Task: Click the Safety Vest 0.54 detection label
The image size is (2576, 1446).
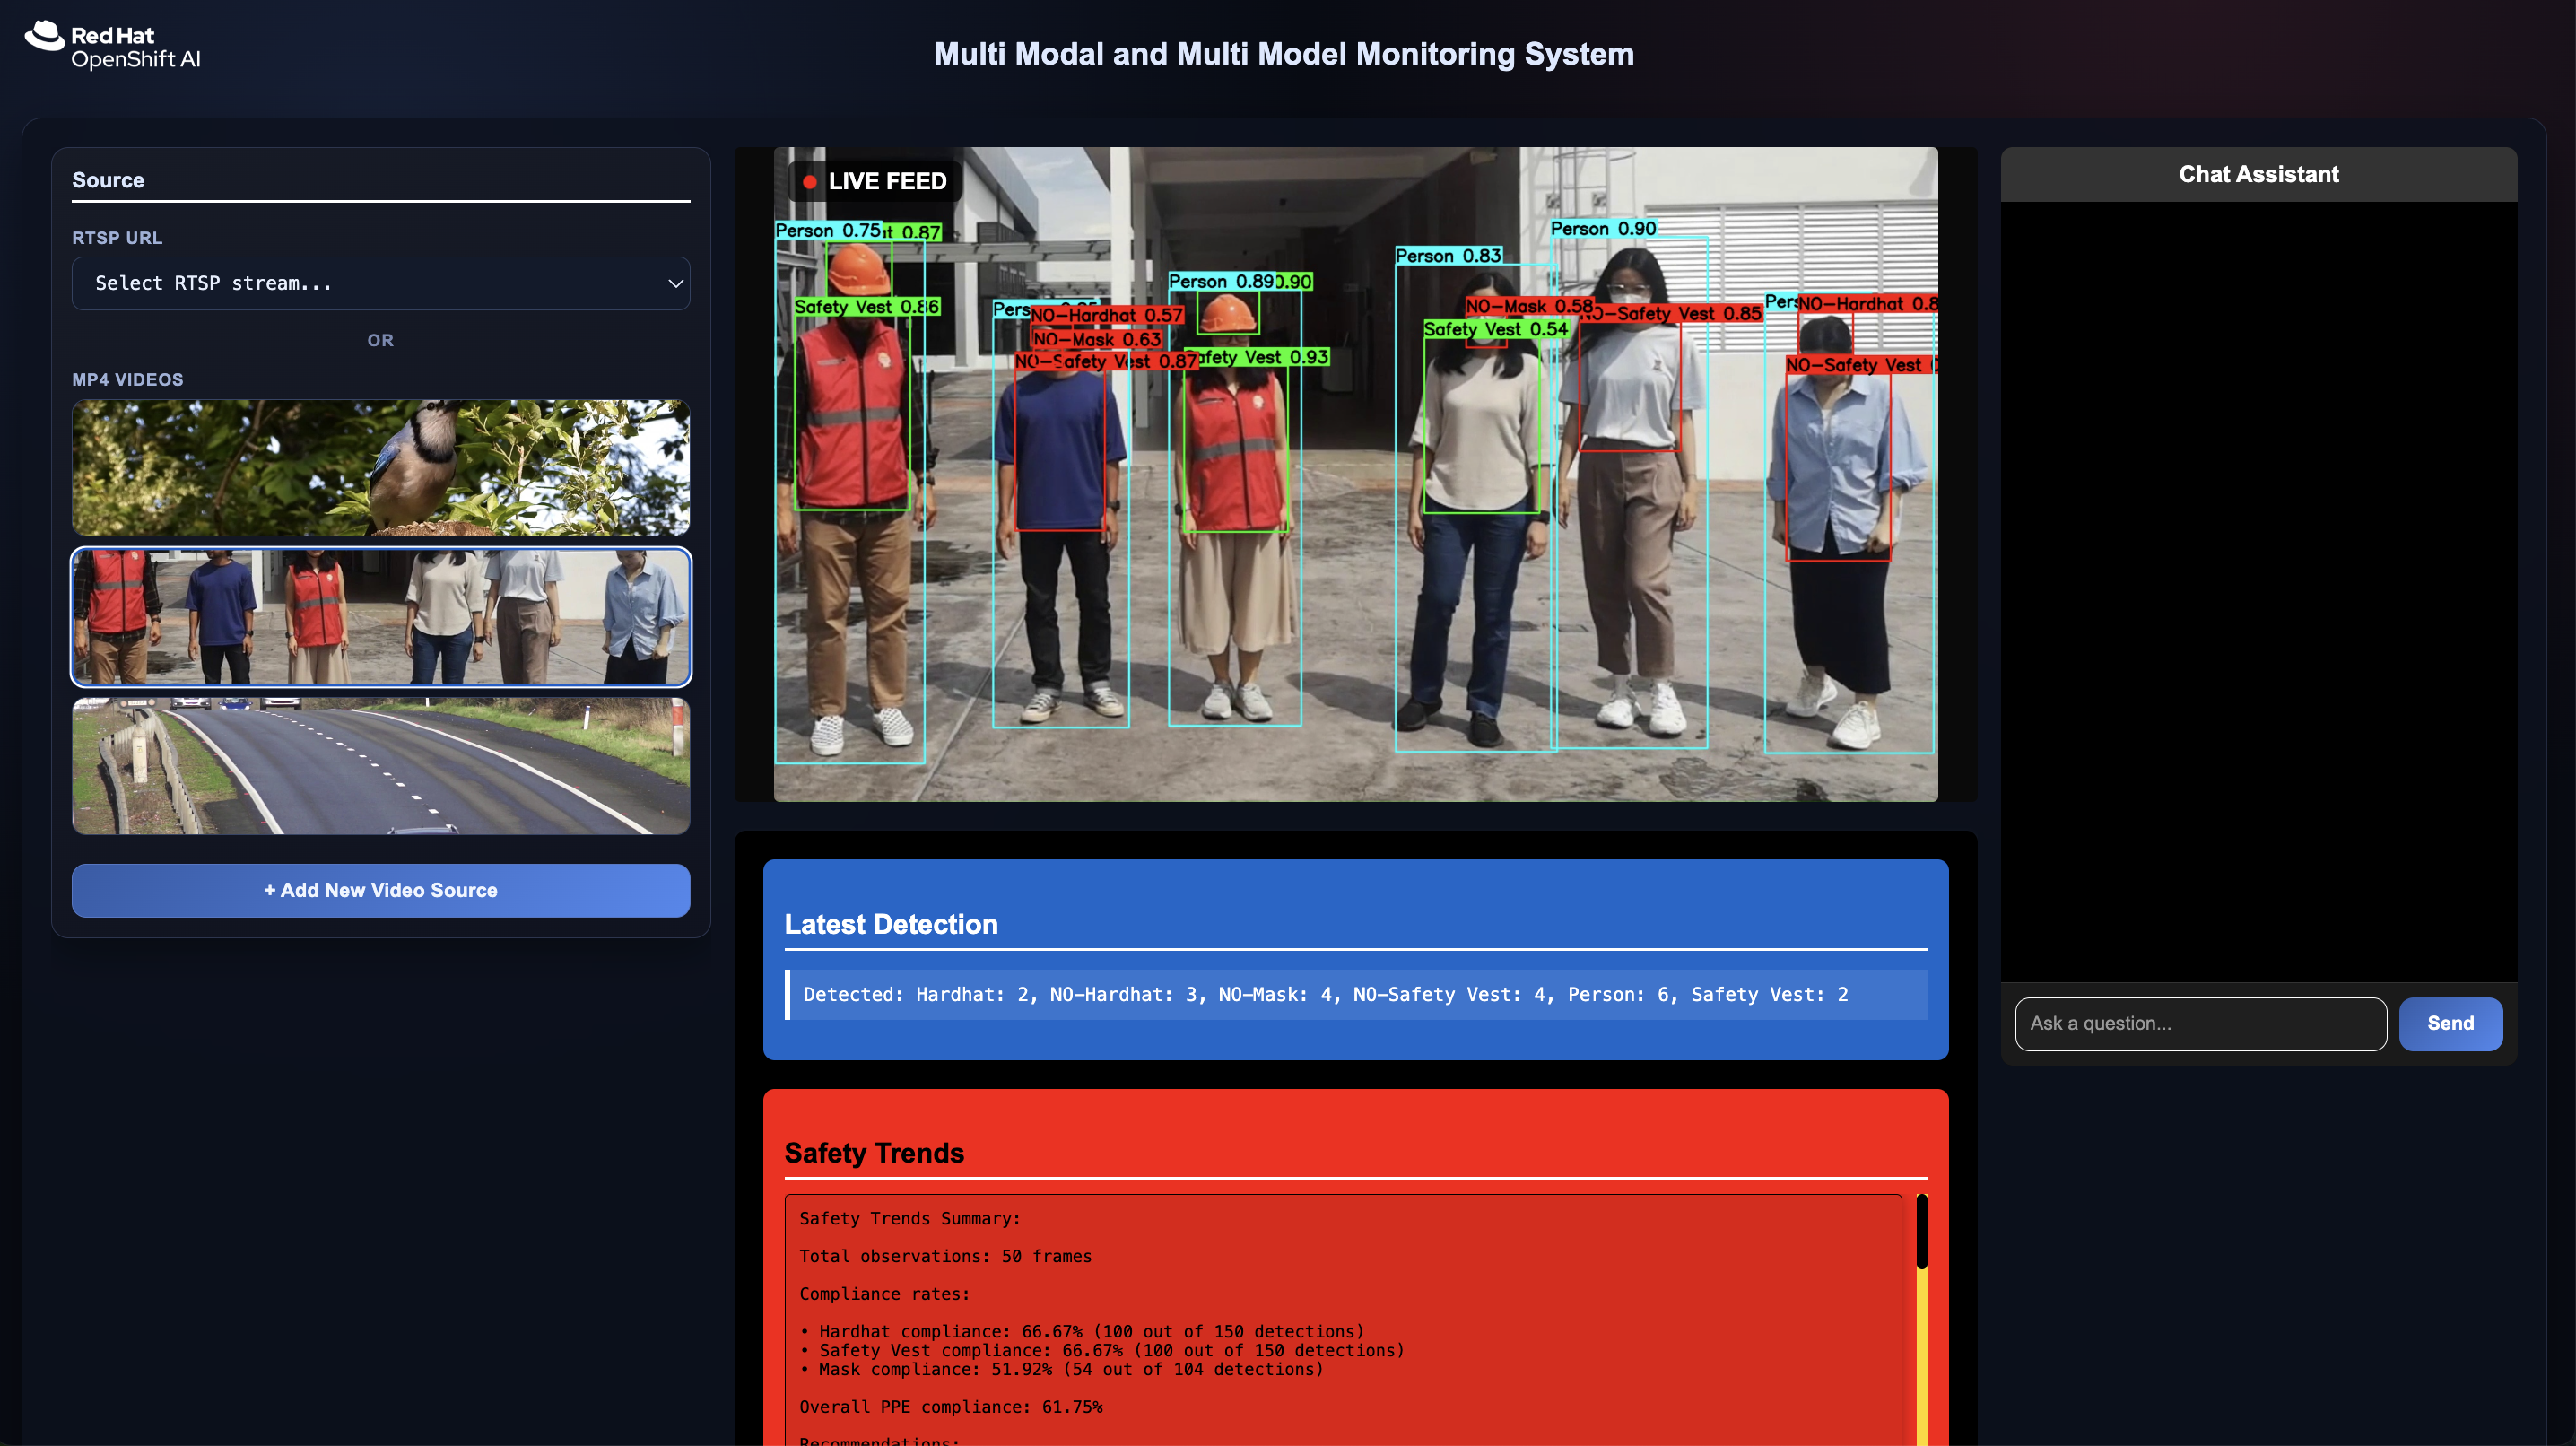Action: [1495, 329]
